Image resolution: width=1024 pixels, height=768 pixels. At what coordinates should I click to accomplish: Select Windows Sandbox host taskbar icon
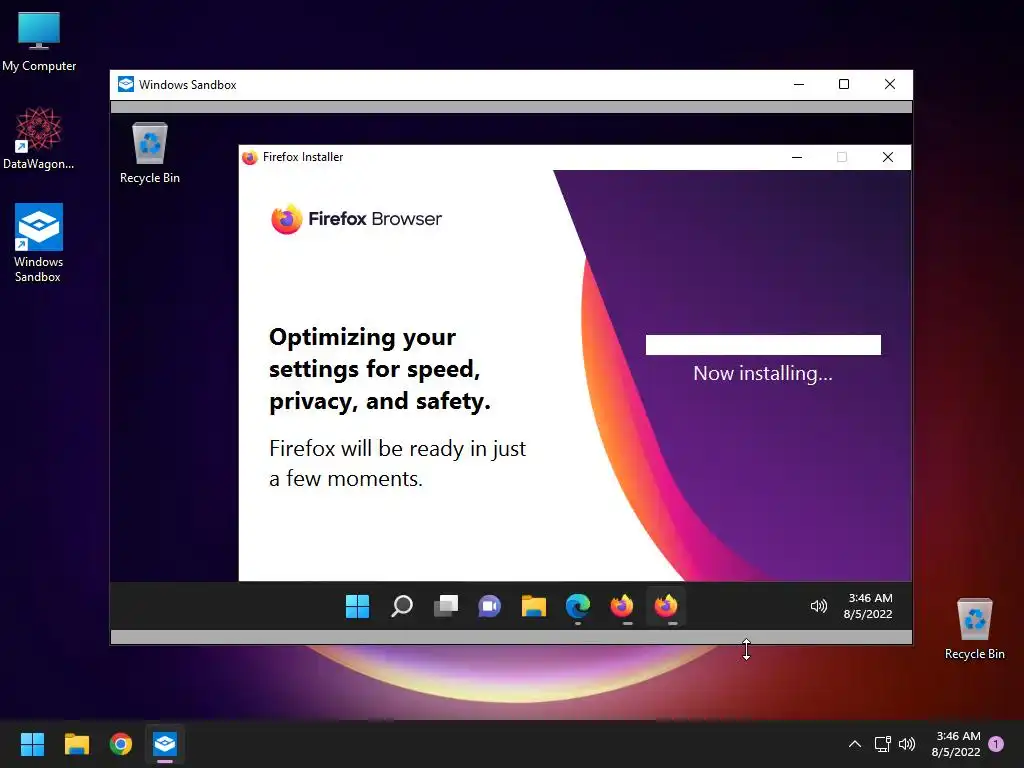[x=165, y=744]
